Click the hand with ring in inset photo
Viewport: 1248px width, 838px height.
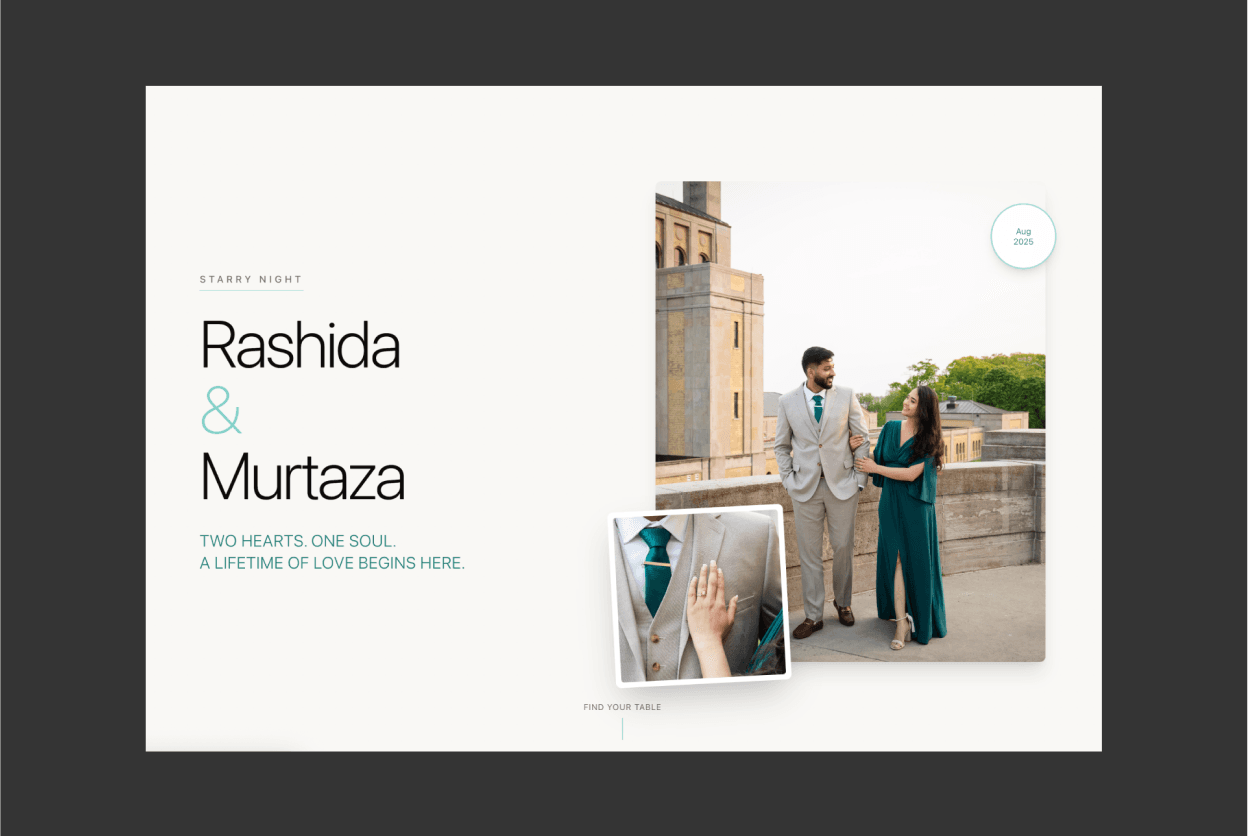click(x=710, y=608)
